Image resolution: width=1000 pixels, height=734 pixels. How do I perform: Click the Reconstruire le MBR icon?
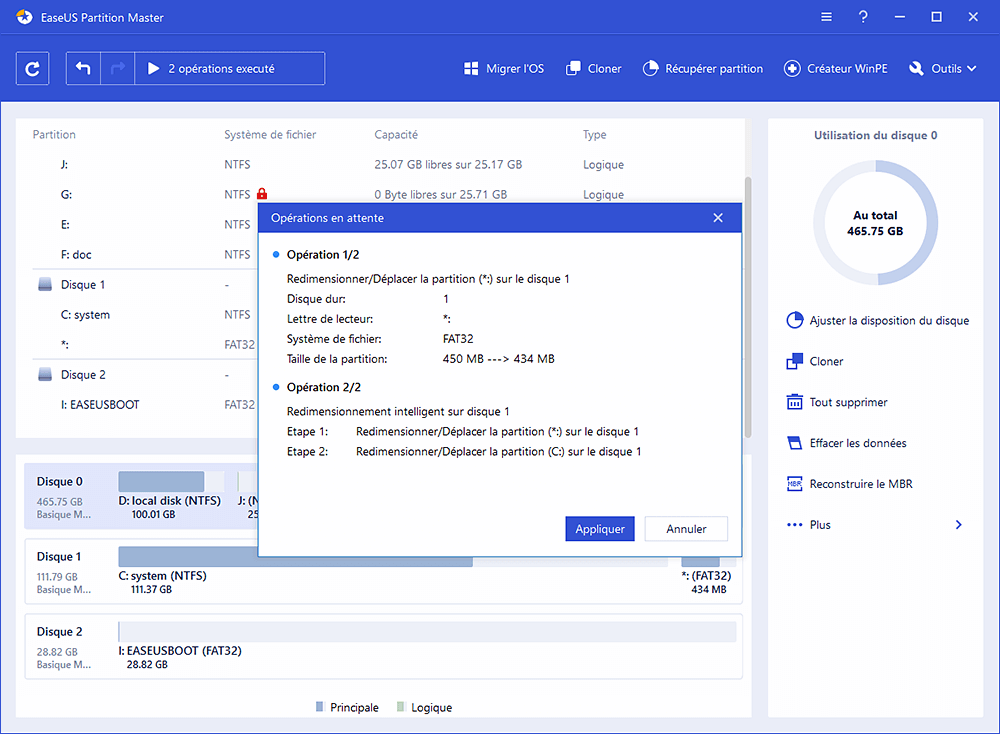click(x=795, y=484)
